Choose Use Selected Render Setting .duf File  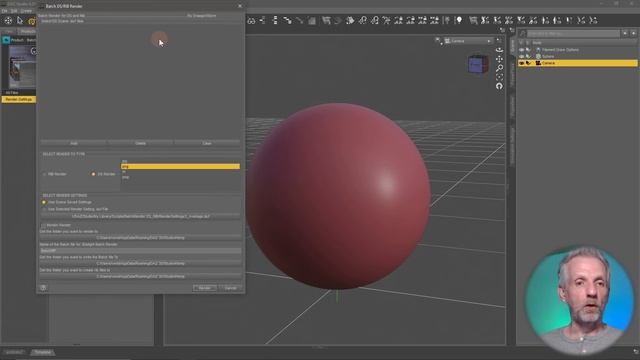click(44, 209)
